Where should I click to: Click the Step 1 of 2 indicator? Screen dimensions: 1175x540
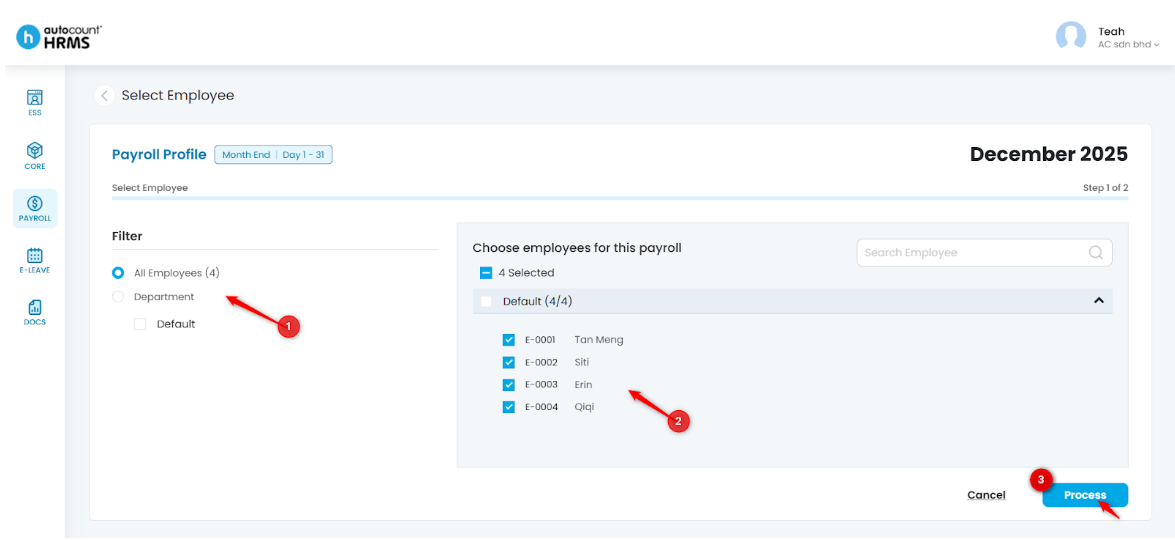coord(1105,188)
